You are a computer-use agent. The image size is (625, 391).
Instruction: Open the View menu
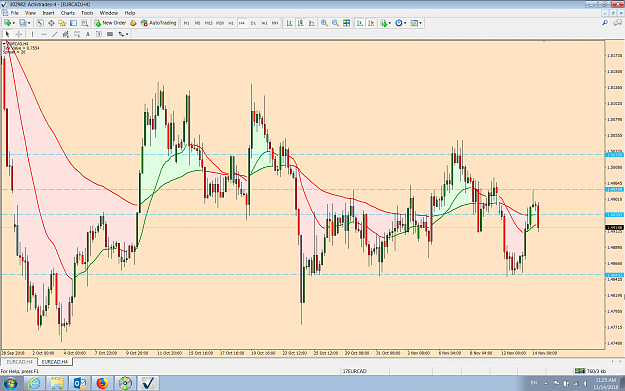pos(30,13)
